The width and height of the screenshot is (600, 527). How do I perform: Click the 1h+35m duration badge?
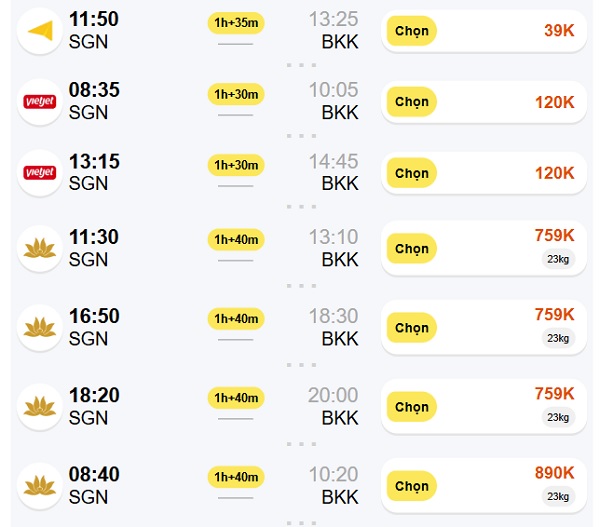coord(236,23)
